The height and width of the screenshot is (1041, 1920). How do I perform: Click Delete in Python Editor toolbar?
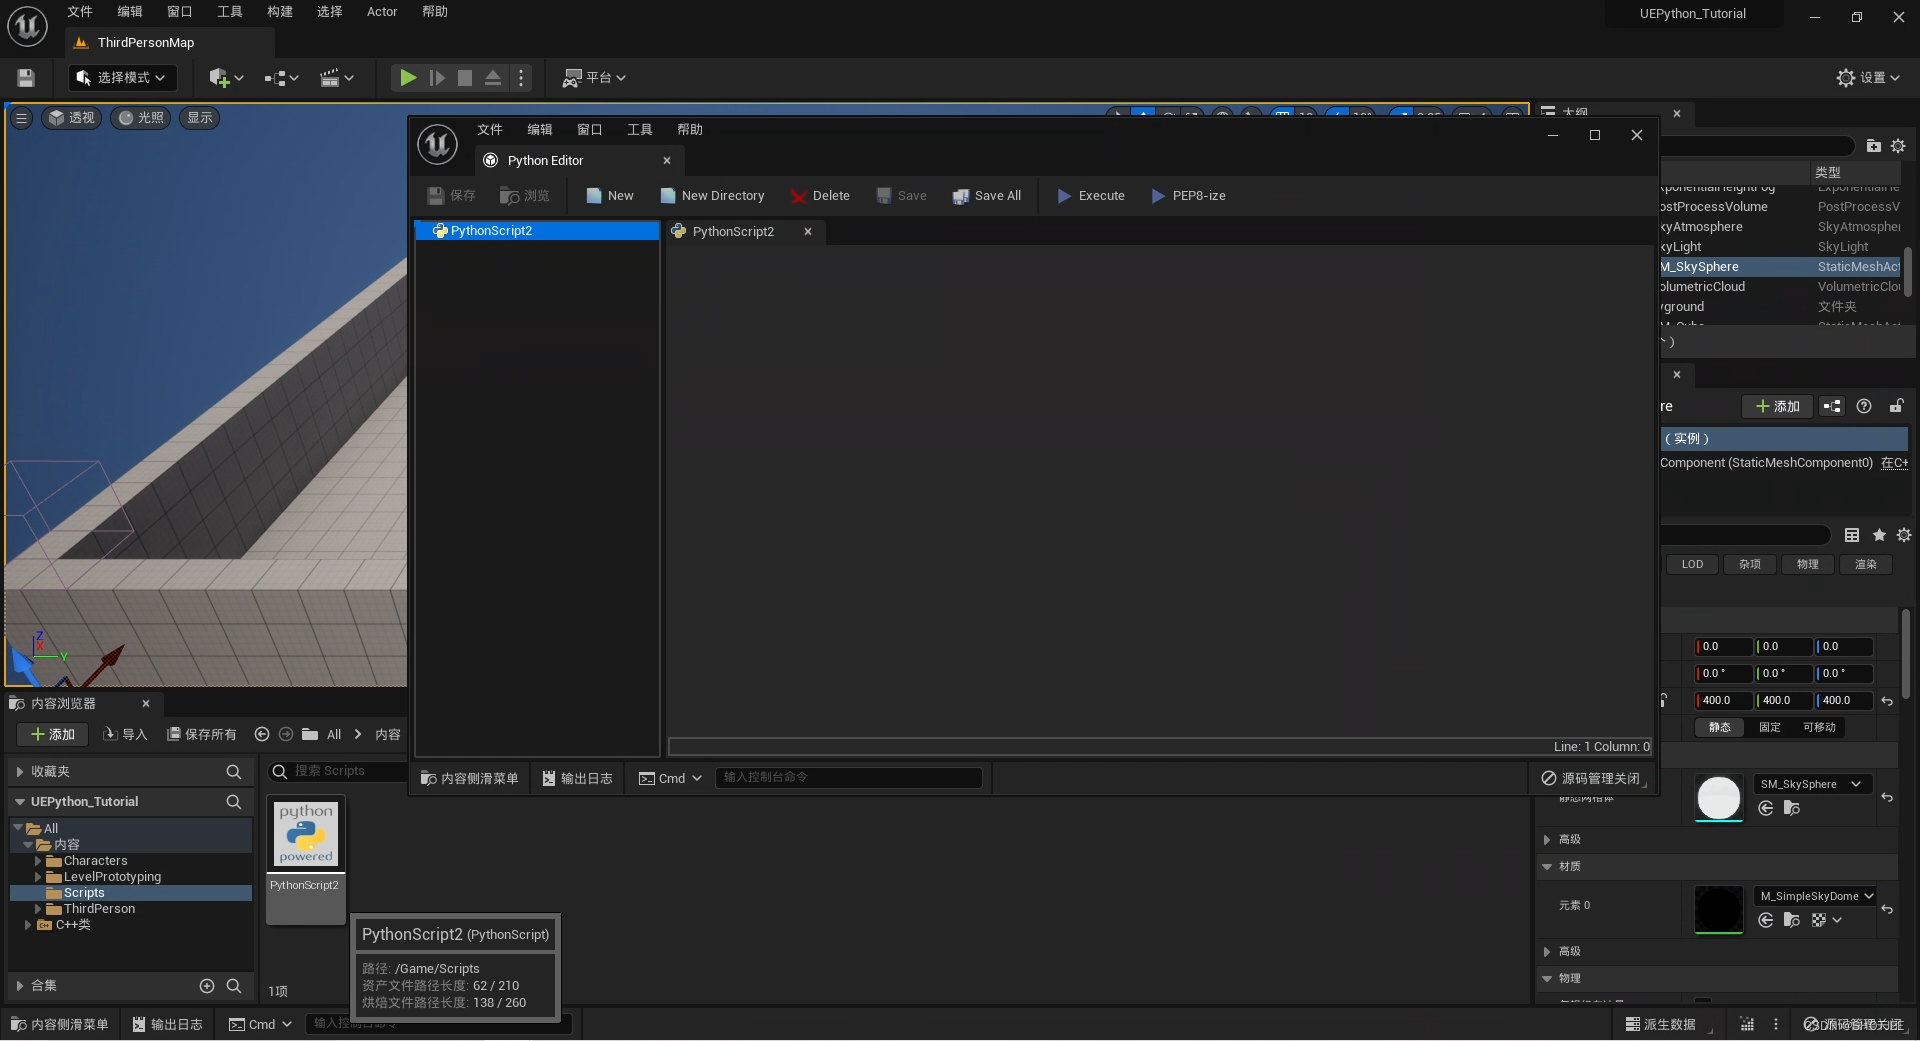pyautogui.click(x=820, y=196)
